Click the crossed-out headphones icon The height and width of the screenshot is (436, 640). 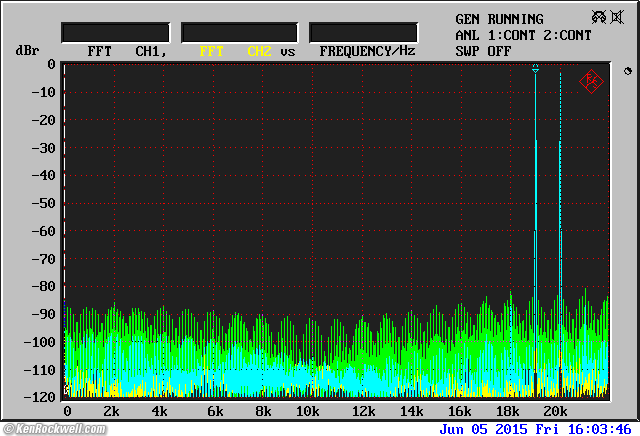point(599,17)
